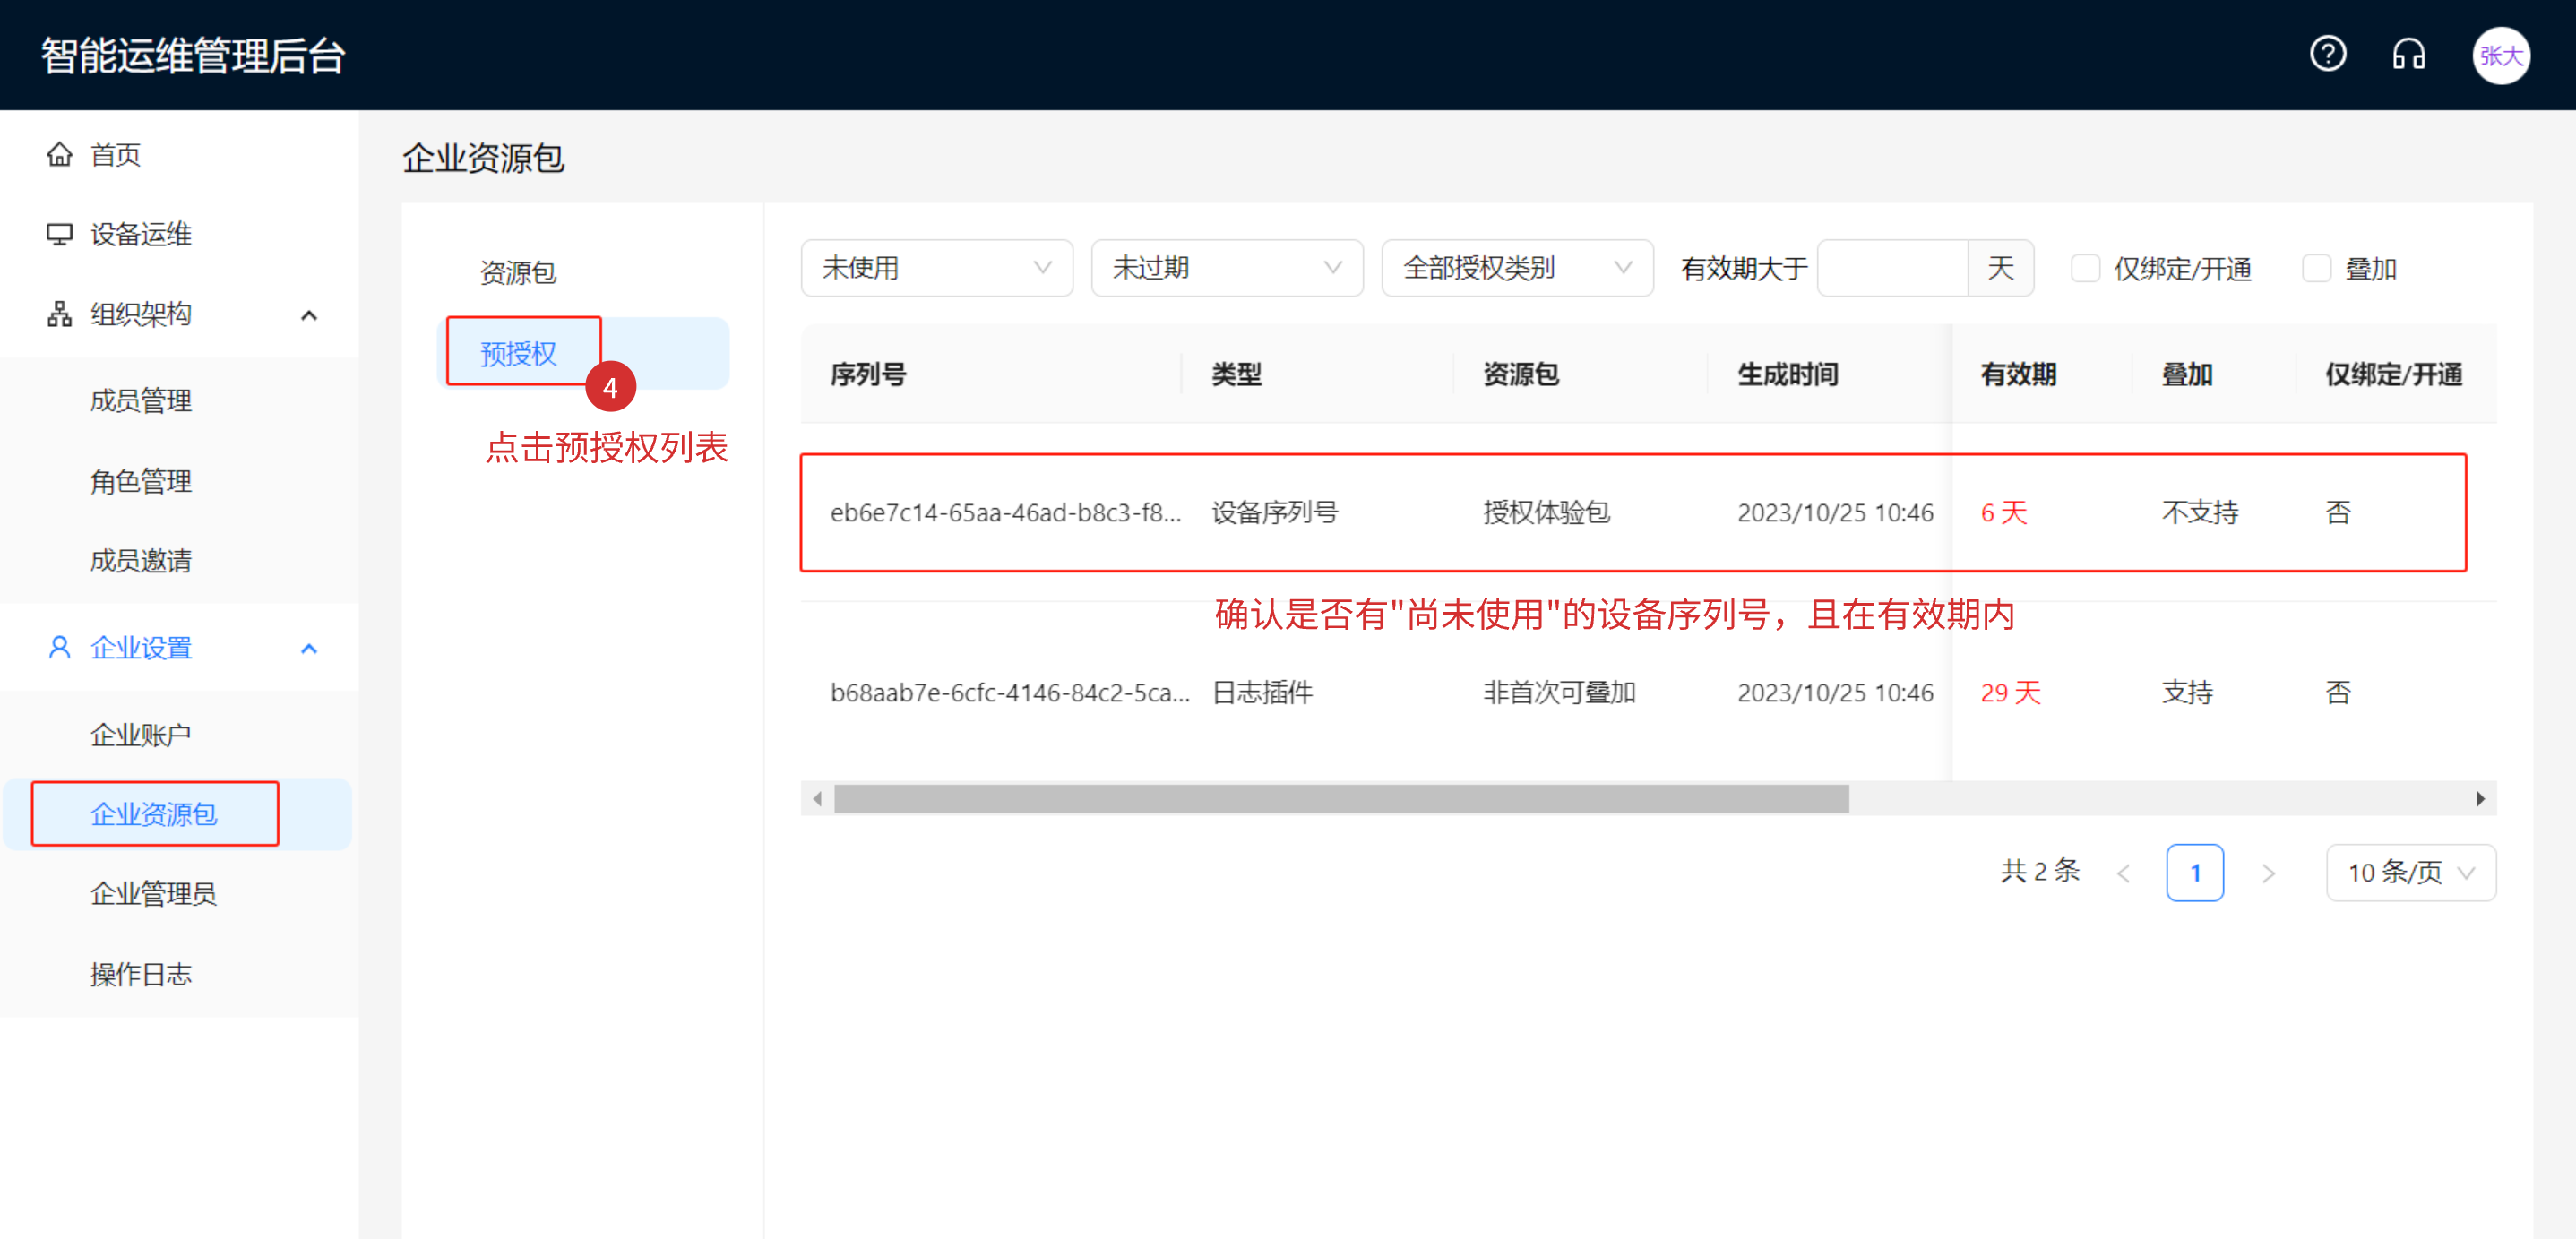Collapse the 组织架构 menu chevron
Image resolution: width=2576 pixels, height=1239 pixels.
pos(309,315)
